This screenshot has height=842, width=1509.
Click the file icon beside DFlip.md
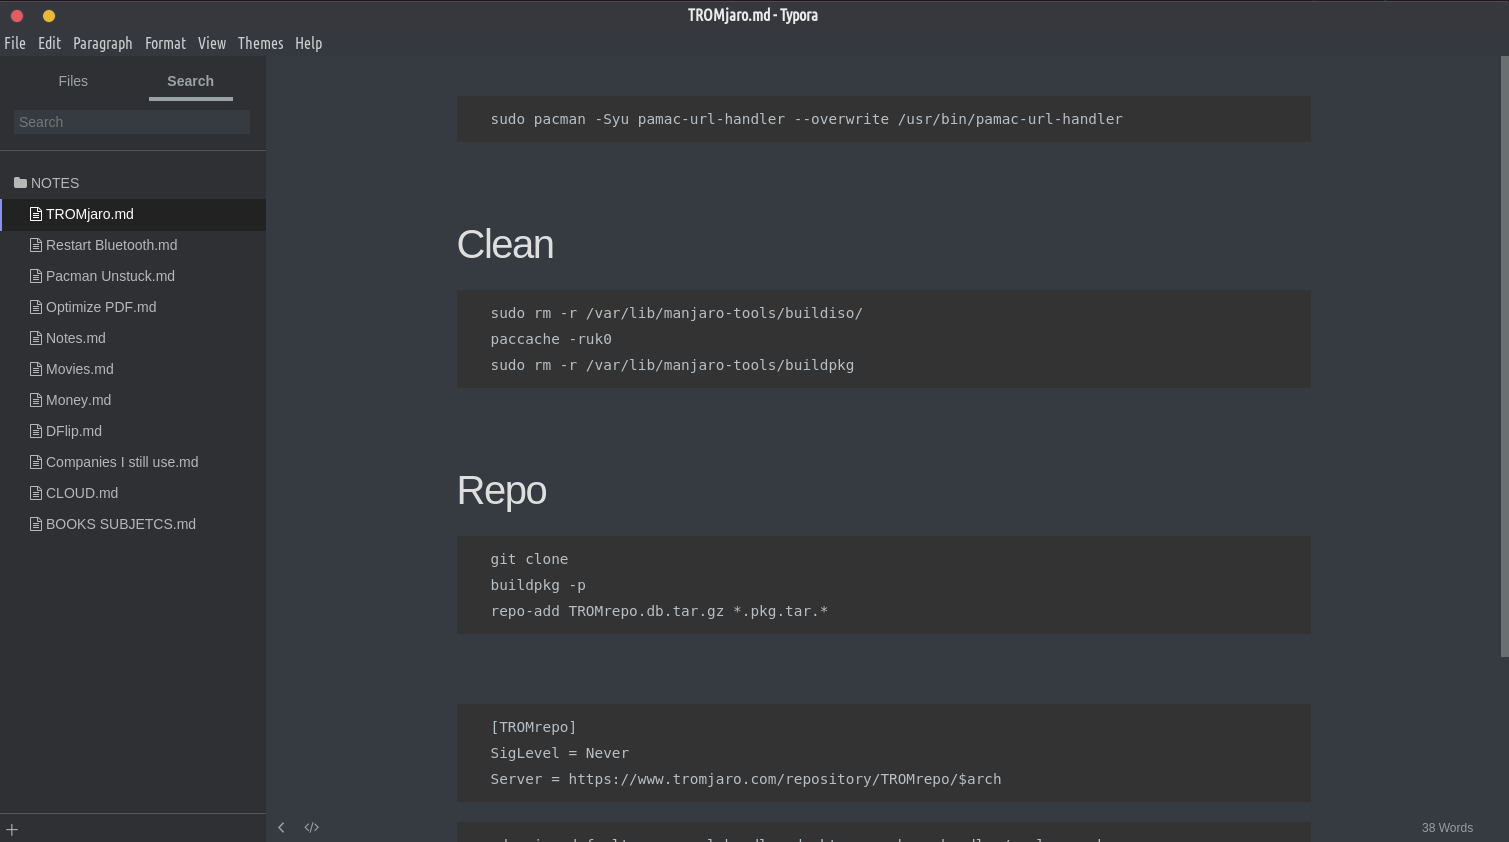click(x=36, y=431)
